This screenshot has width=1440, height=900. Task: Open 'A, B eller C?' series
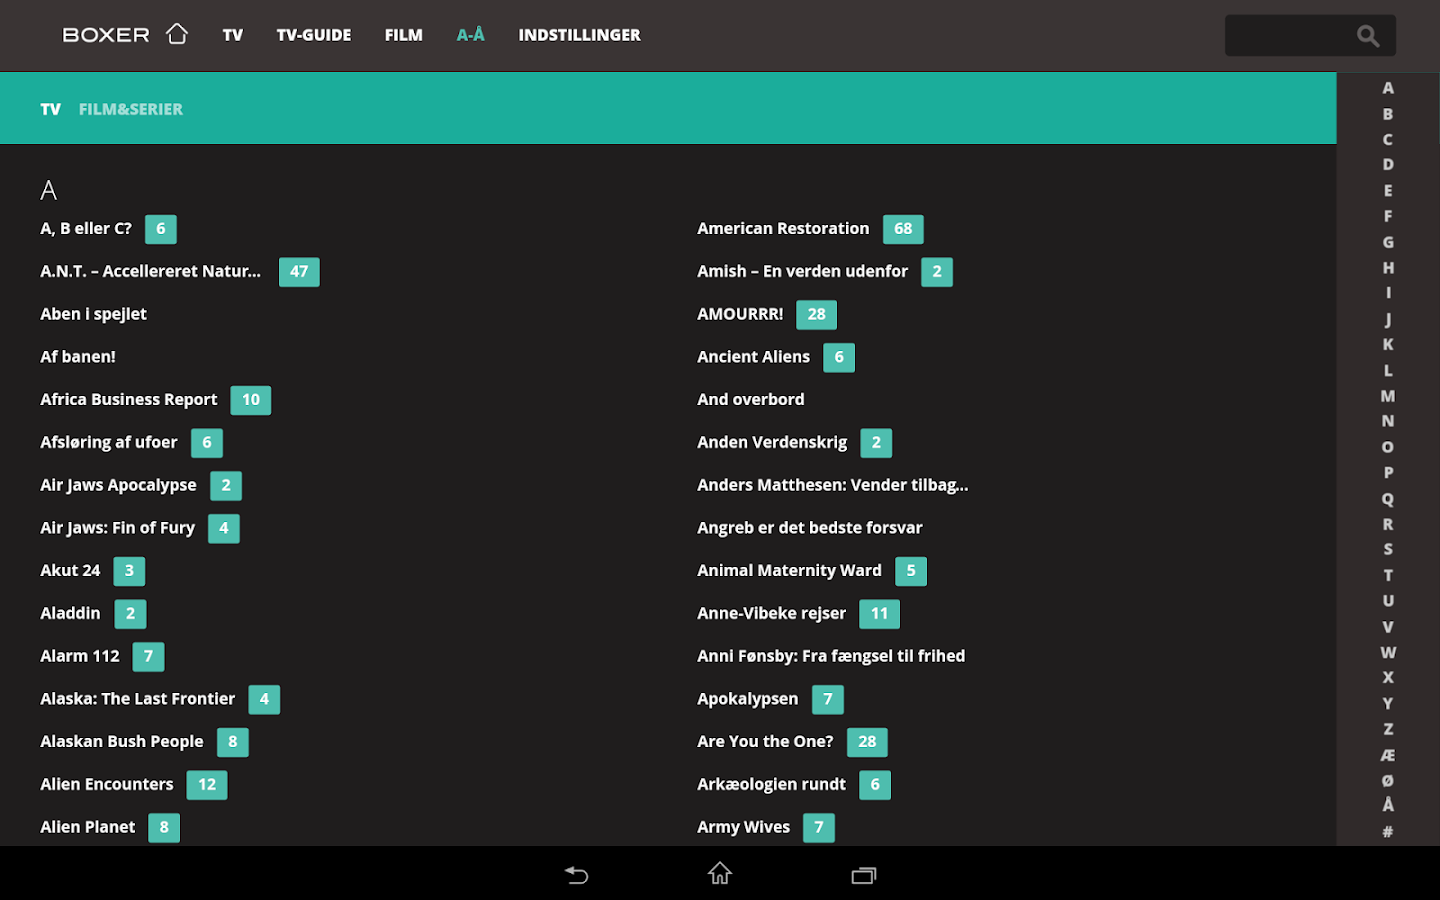point(86,229)
